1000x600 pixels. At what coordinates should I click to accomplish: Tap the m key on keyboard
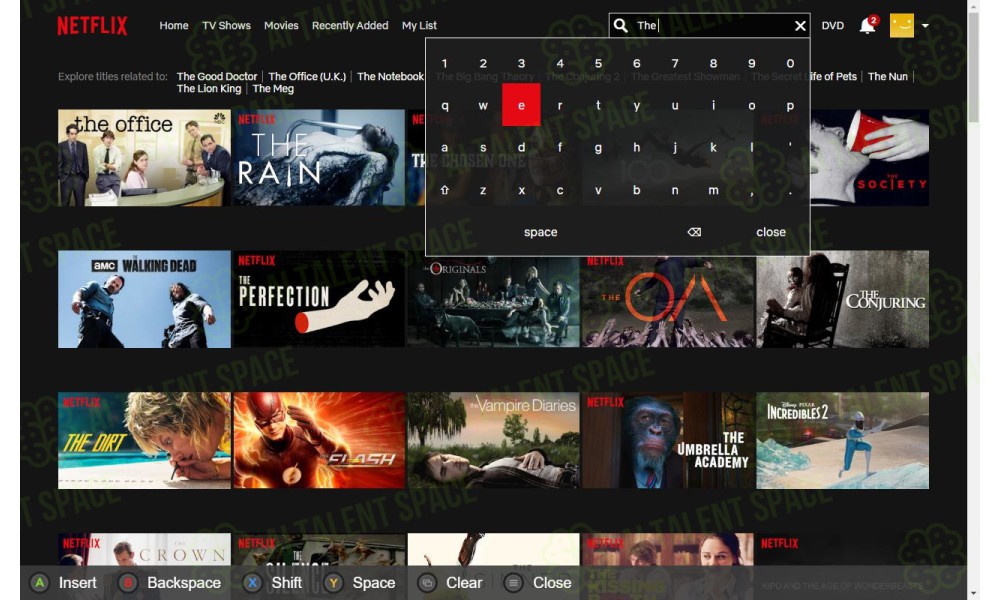tap(713, 190)
